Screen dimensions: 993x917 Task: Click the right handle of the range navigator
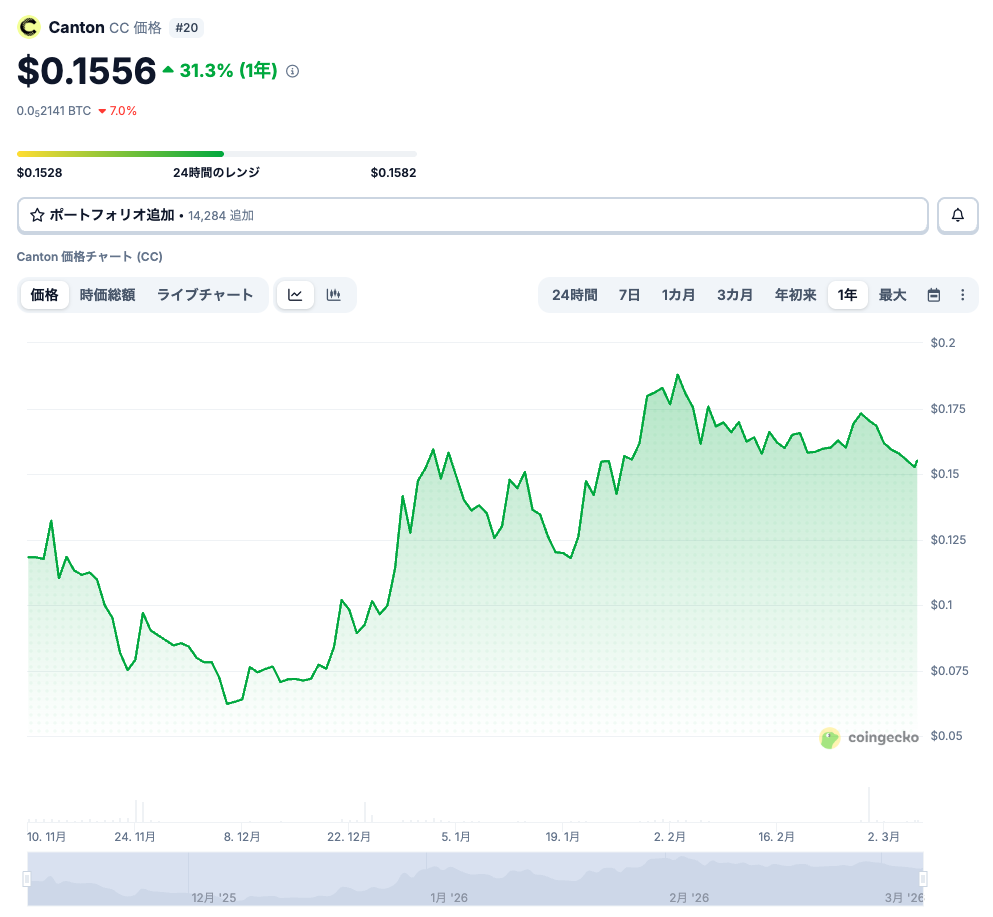(x=923, y=879)
